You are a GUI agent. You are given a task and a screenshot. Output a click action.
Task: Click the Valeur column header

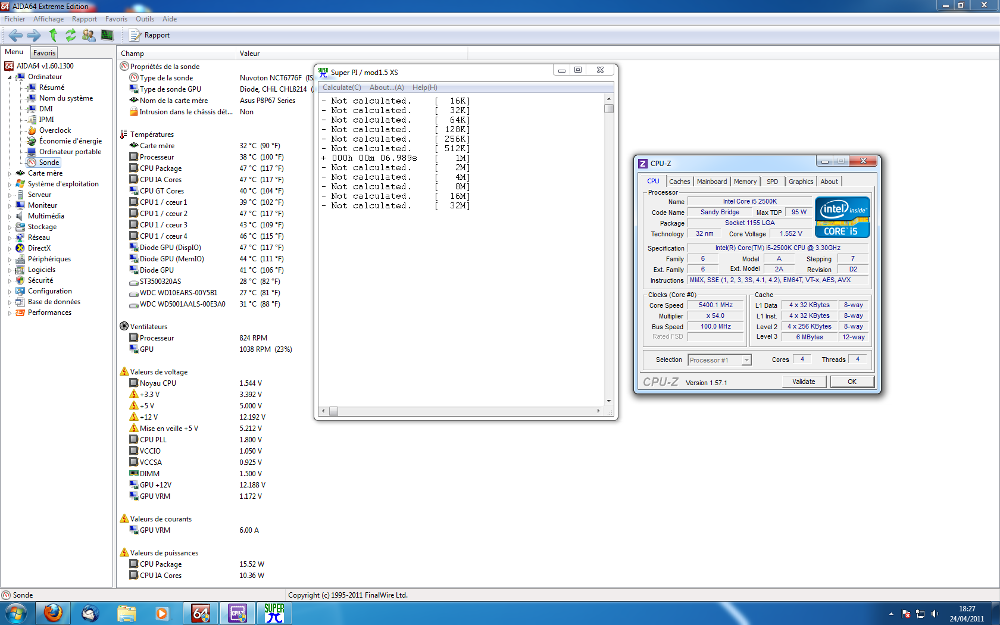[x=250, y=54]
